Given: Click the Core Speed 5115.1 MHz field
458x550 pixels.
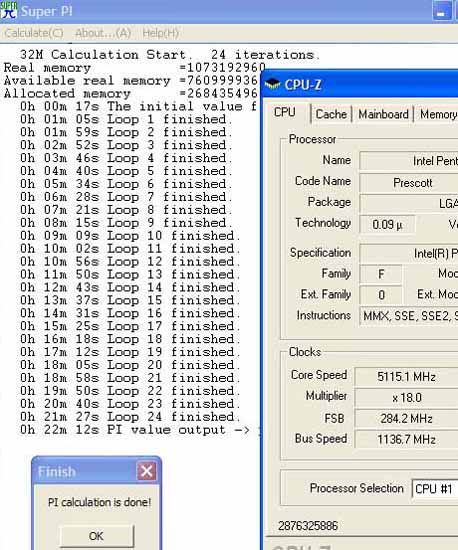Looking at the screenshot, I should (406, 377).
